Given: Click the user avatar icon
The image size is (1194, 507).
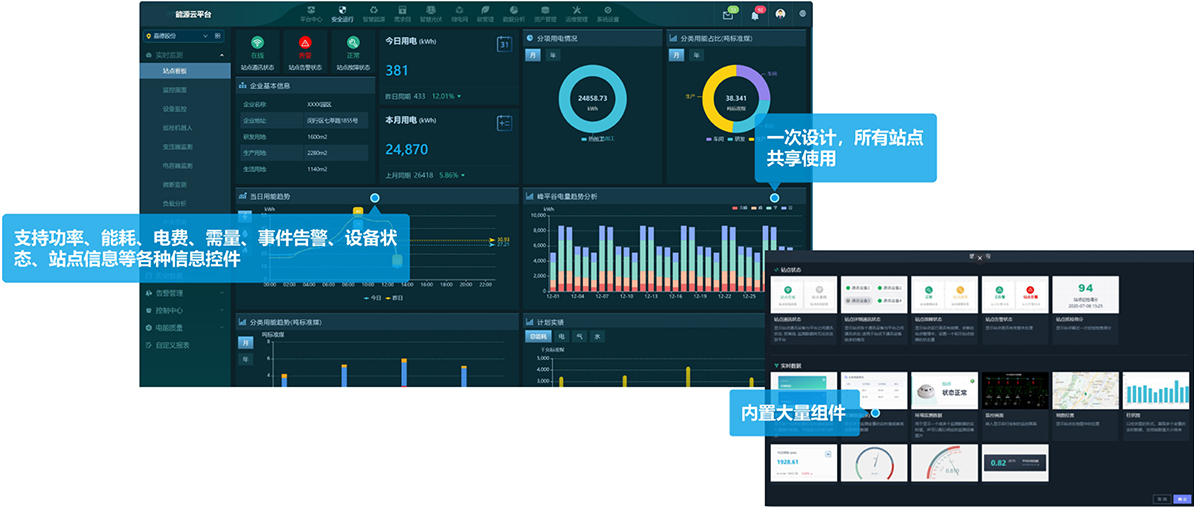Looking at the screenshot, I should [x=780, y=15].
